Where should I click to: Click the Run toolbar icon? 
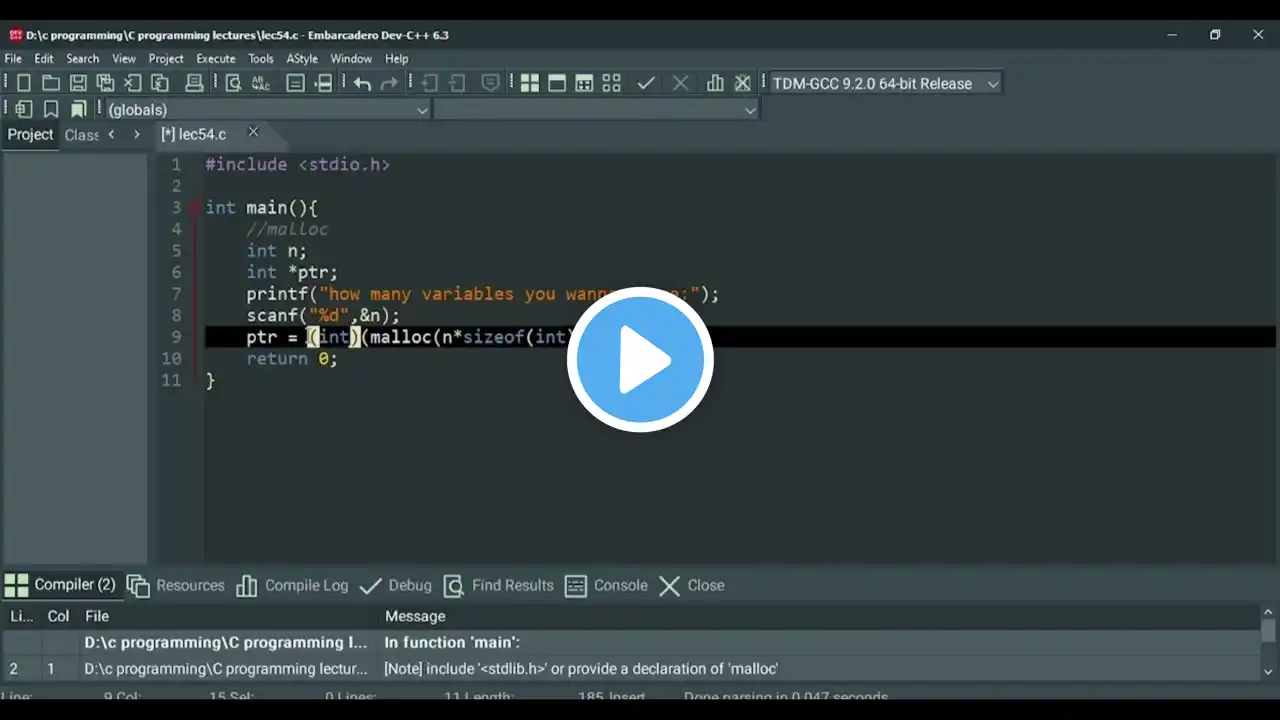(x=557, y=83)
